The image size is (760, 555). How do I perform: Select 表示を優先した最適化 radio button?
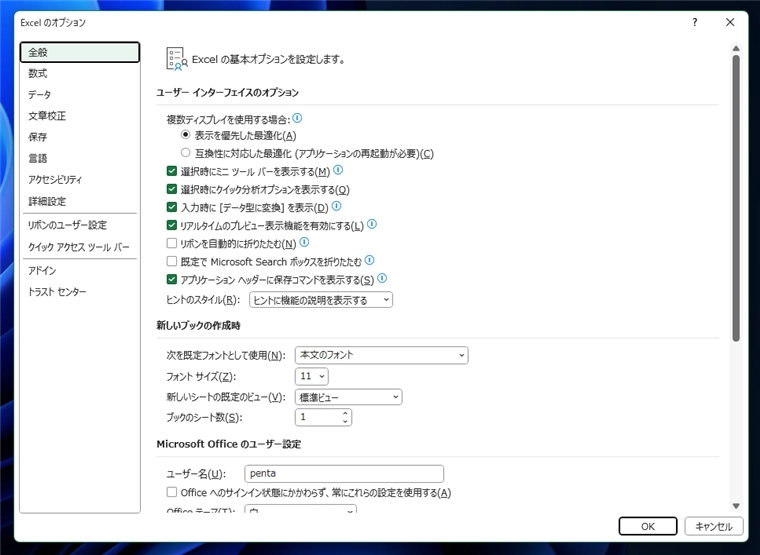click(x=185, y=134)
